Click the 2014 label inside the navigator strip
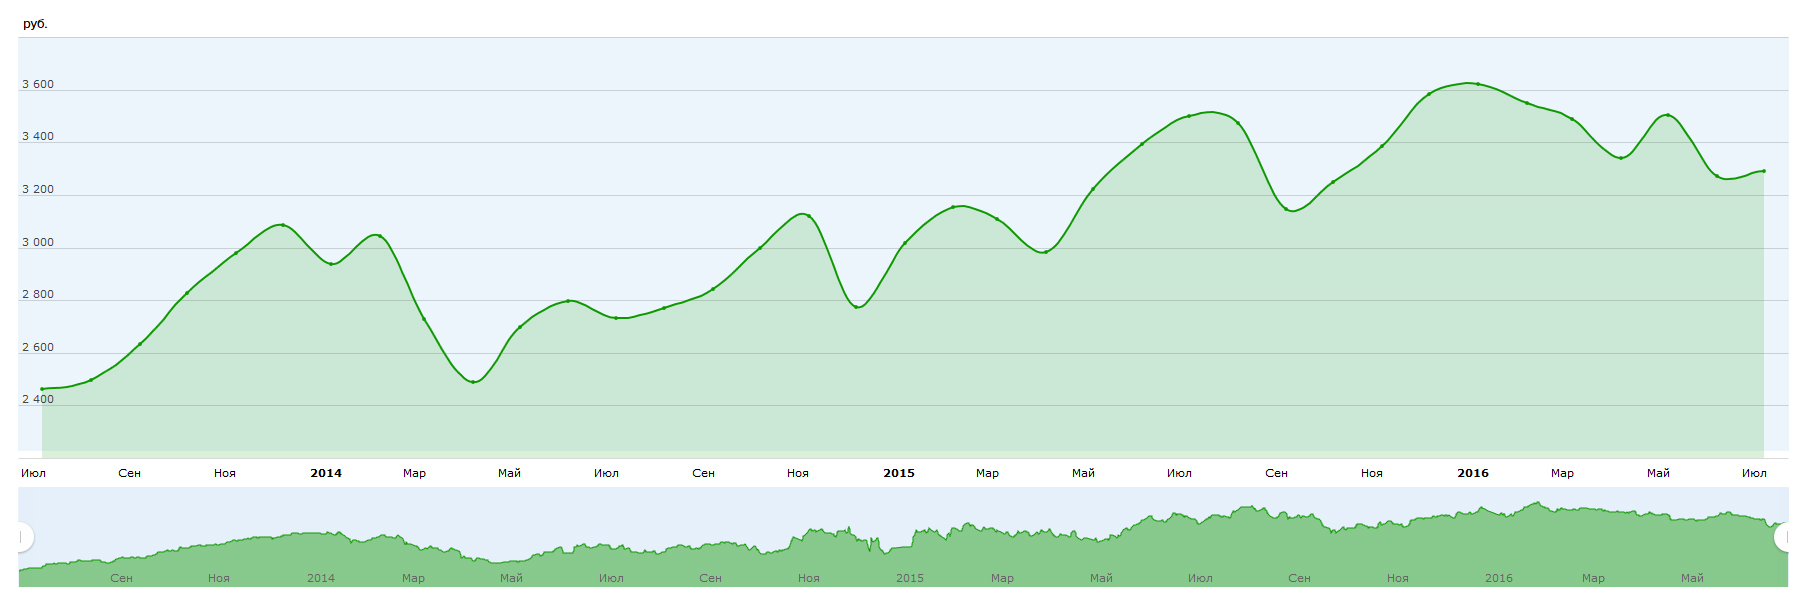This screenshot has width=1793, height=598. [320, 578]
